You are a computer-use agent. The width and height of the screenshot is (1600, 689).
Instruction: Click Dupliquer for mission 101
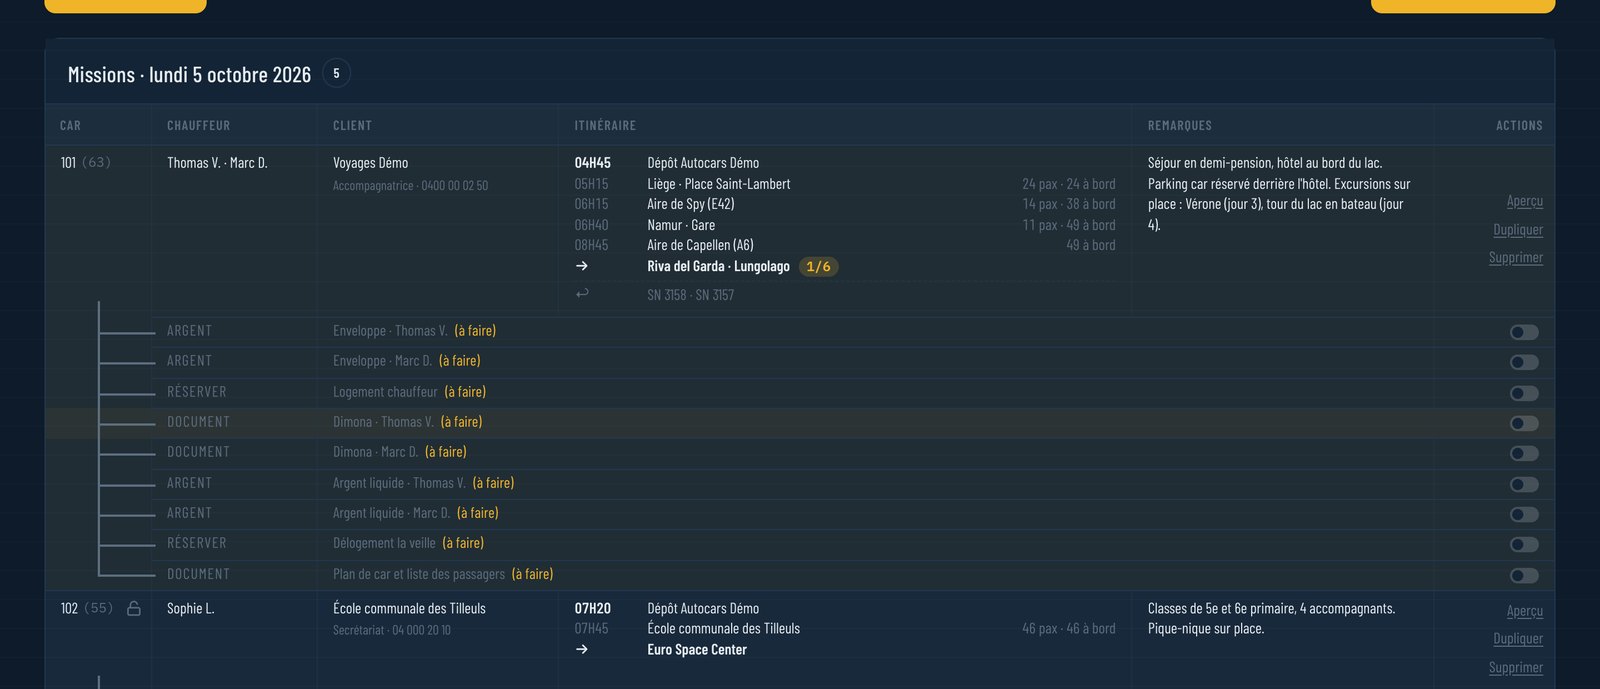click(1518, 229)
